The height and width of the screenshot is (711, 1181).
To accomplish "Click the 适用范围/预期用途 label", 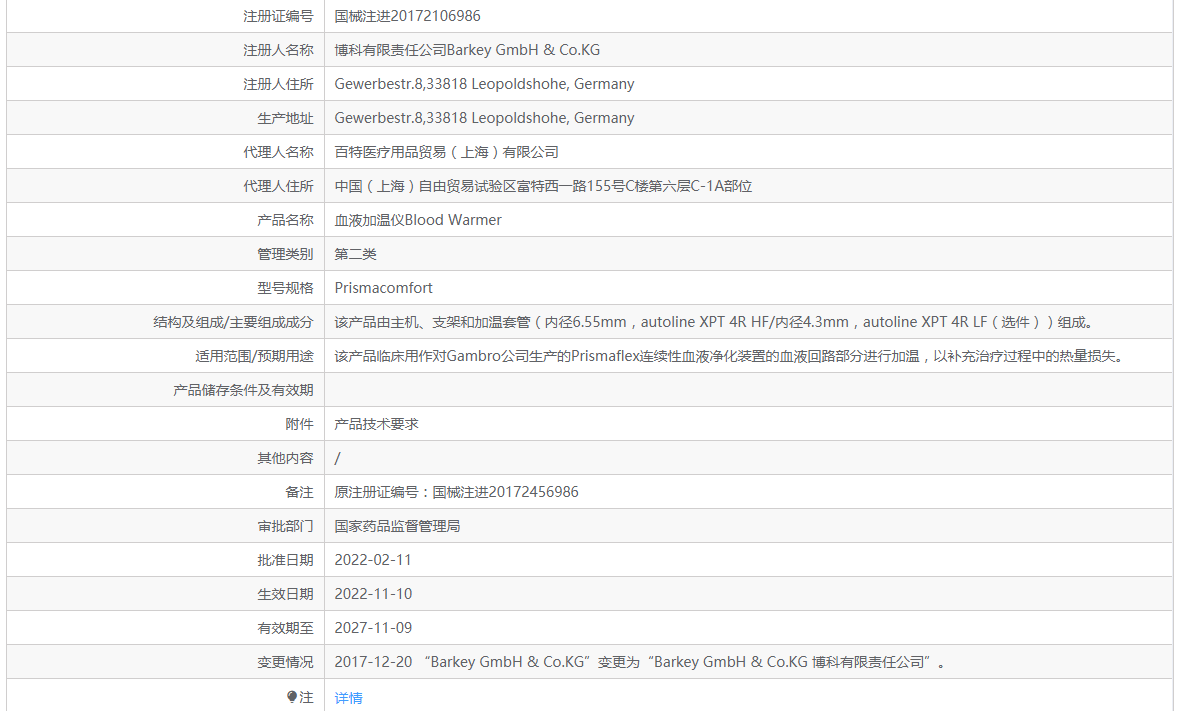I will click(255, 356).
